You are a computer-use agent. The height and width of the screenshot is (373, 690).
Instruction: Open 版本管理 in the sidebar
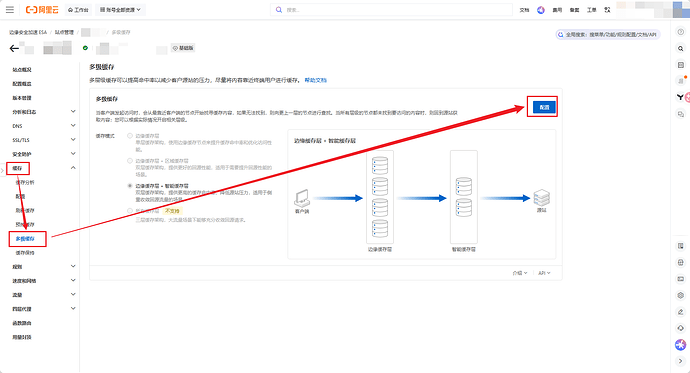22,98
